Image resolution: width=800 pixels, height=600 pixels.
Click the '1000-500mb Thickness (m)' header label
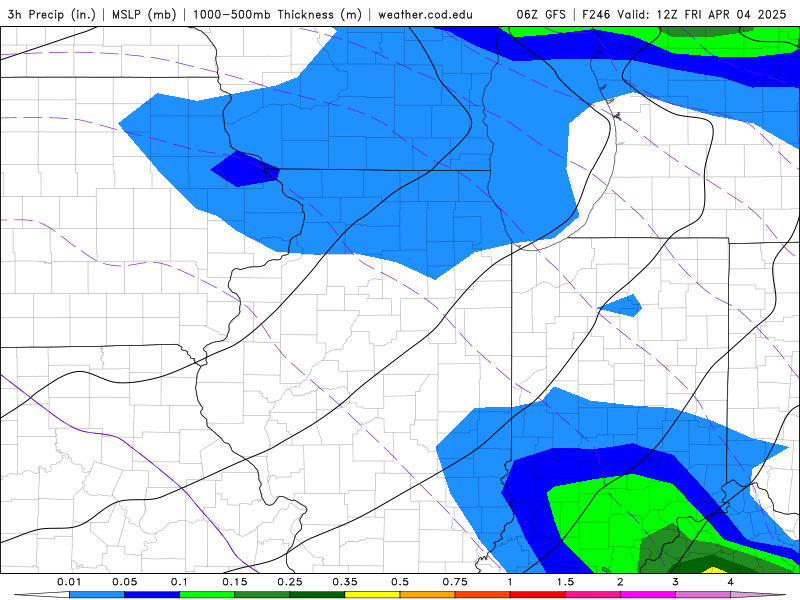click(277, 14)
